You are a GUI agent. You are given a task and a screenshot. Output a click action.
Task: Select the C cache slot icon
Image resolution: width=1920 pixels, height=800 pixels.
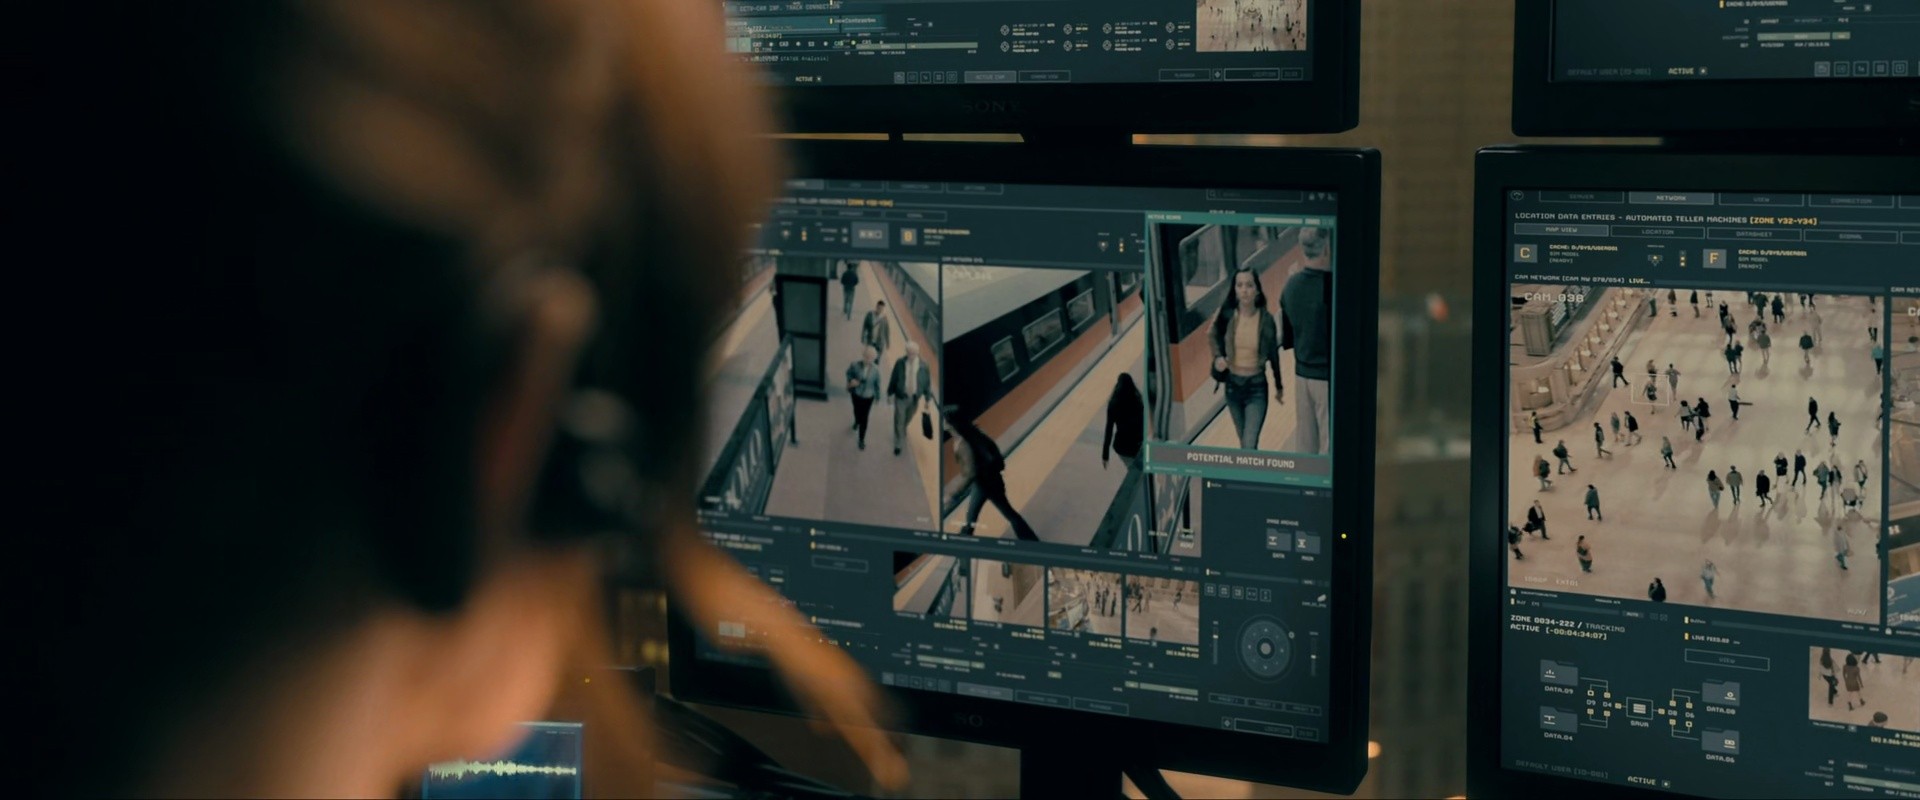(1525, 254)
